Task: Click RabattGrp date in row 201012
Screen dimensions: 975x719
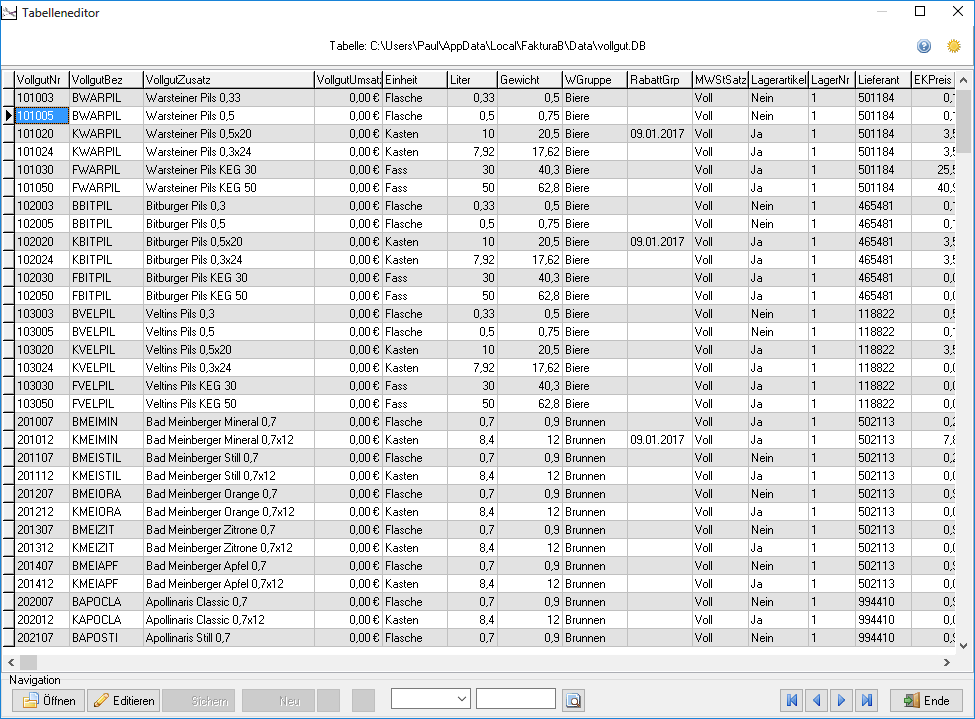Action: click(660, 440)
